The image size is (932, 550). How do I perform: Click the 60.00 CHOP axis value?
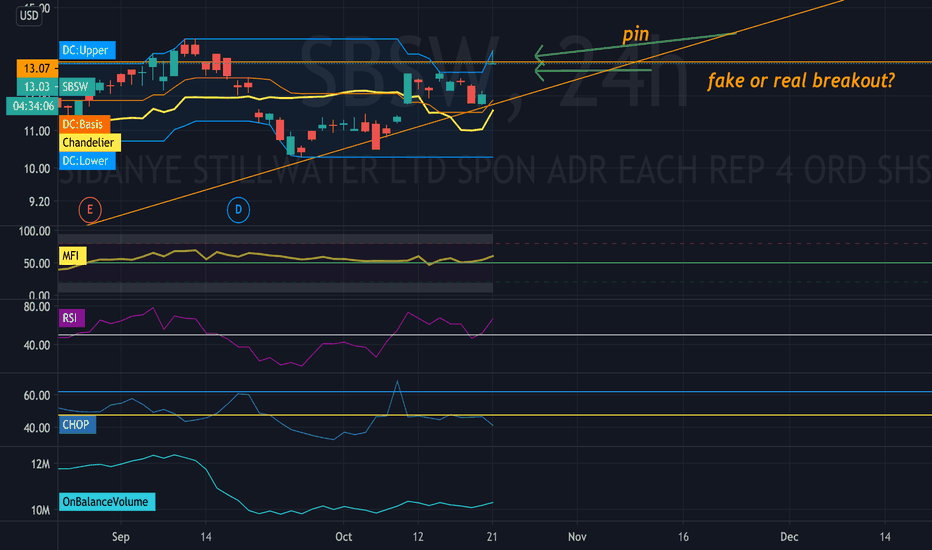[x=37, y=395]
